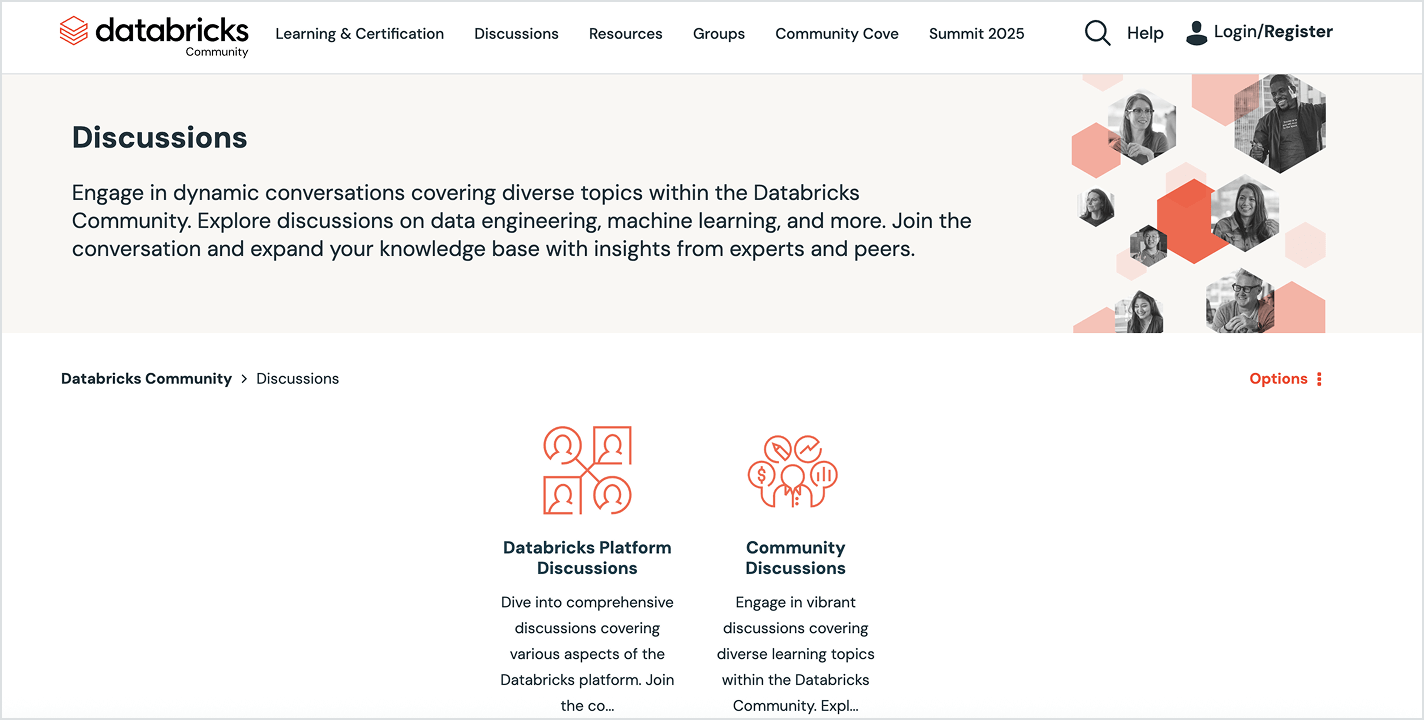Click the Databricks Community logo
1424x720 pixels.
point(154,35)
